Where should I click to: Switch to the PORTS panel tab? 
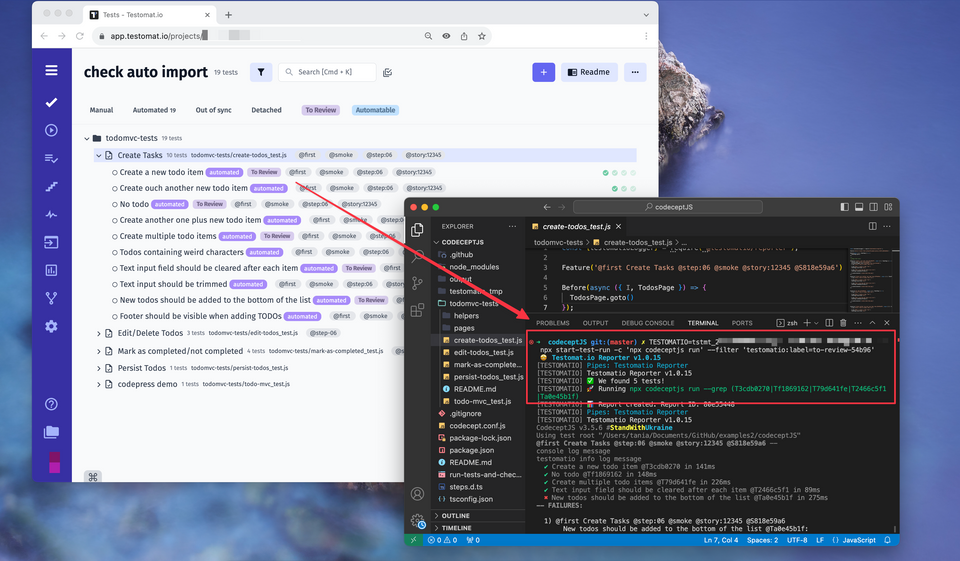(741, 323)
